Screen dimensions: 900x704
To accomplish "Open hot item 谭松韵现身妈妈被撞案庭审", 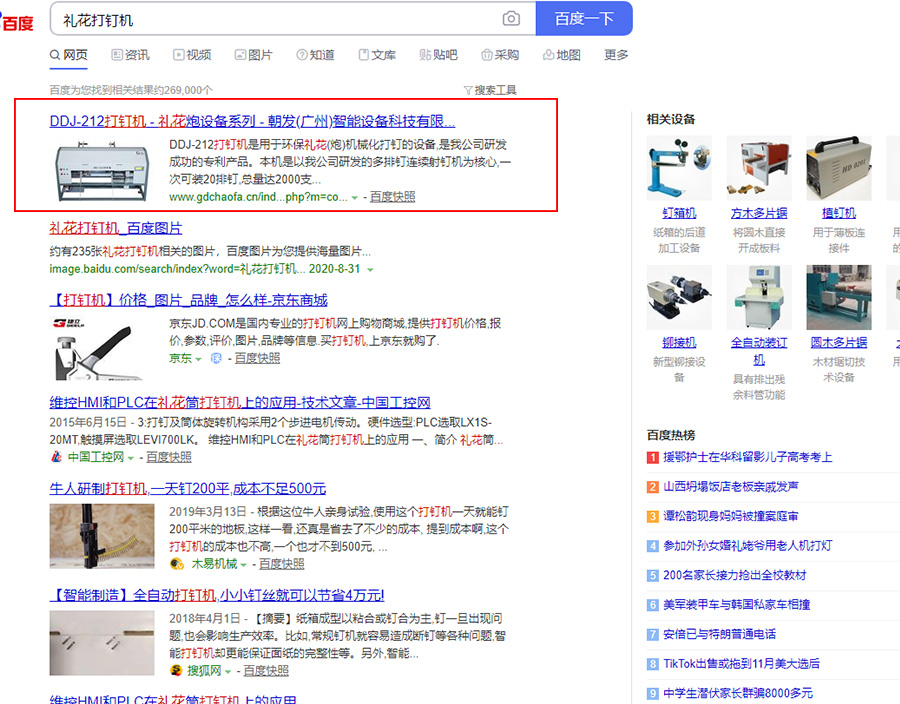I will coord(731,516).
